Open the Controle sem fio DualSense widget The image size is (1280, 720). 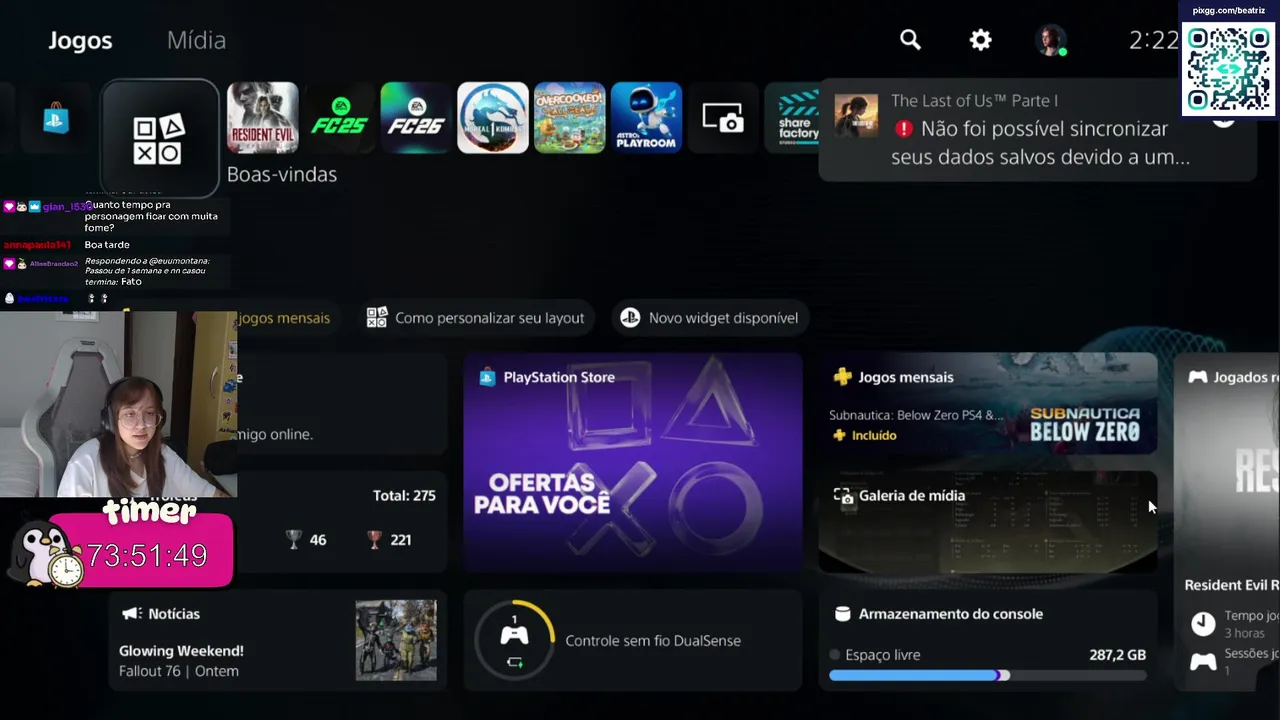(633, 640)
